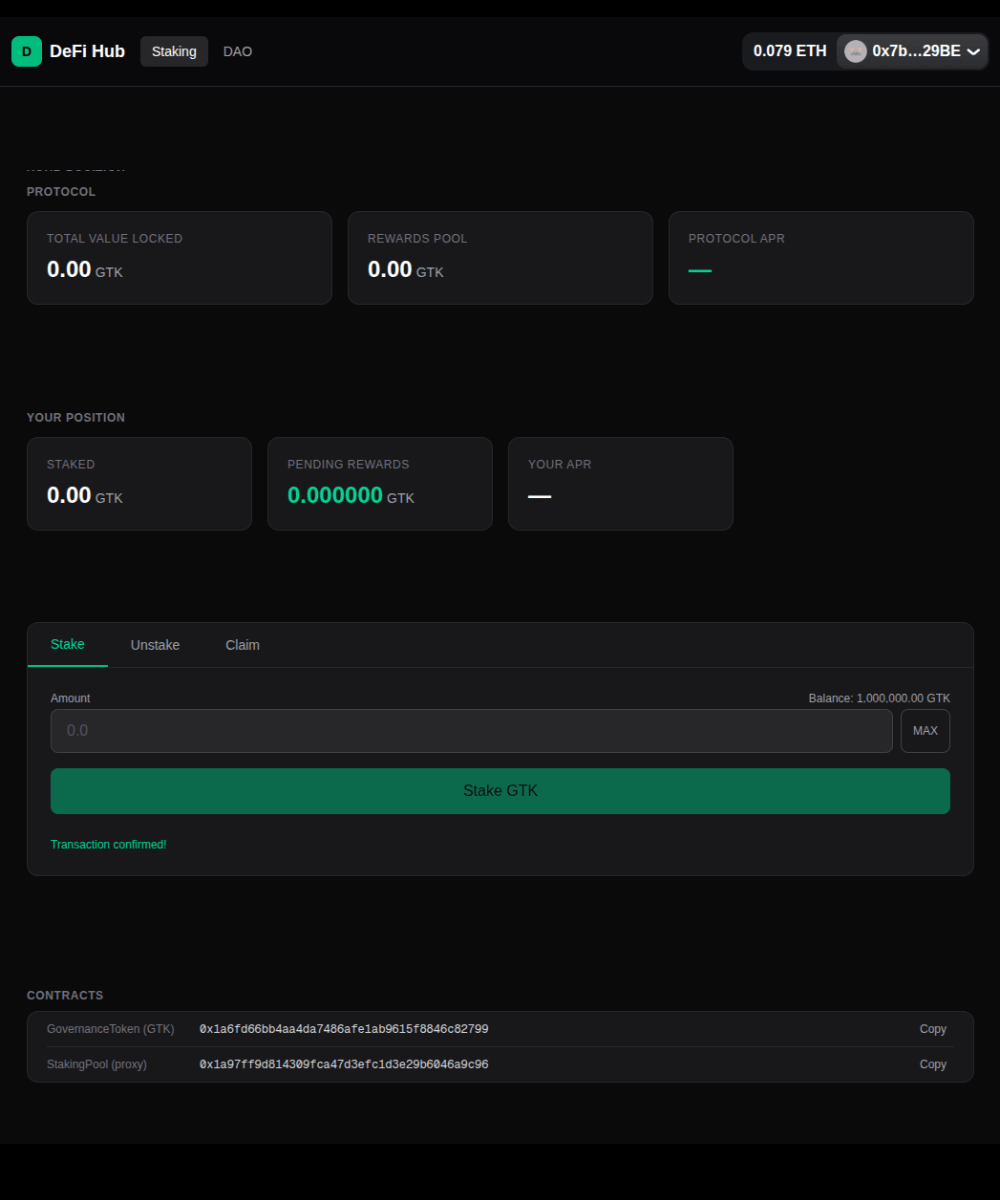Click the CONTRACTS section heading
Image resolution: width=1000 pixels, height=1200 pixels.
click(x=65, y=996)
